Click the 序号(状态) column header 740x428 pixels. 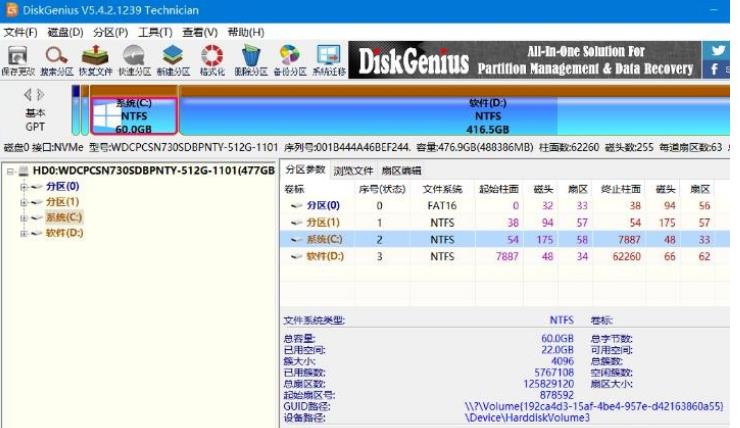click(x=382, y=189)
